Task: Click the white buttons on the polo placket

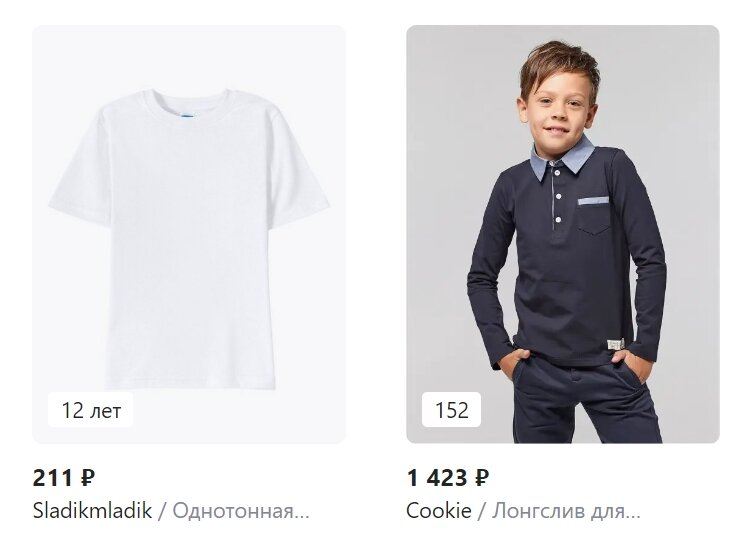Action: 558,196
